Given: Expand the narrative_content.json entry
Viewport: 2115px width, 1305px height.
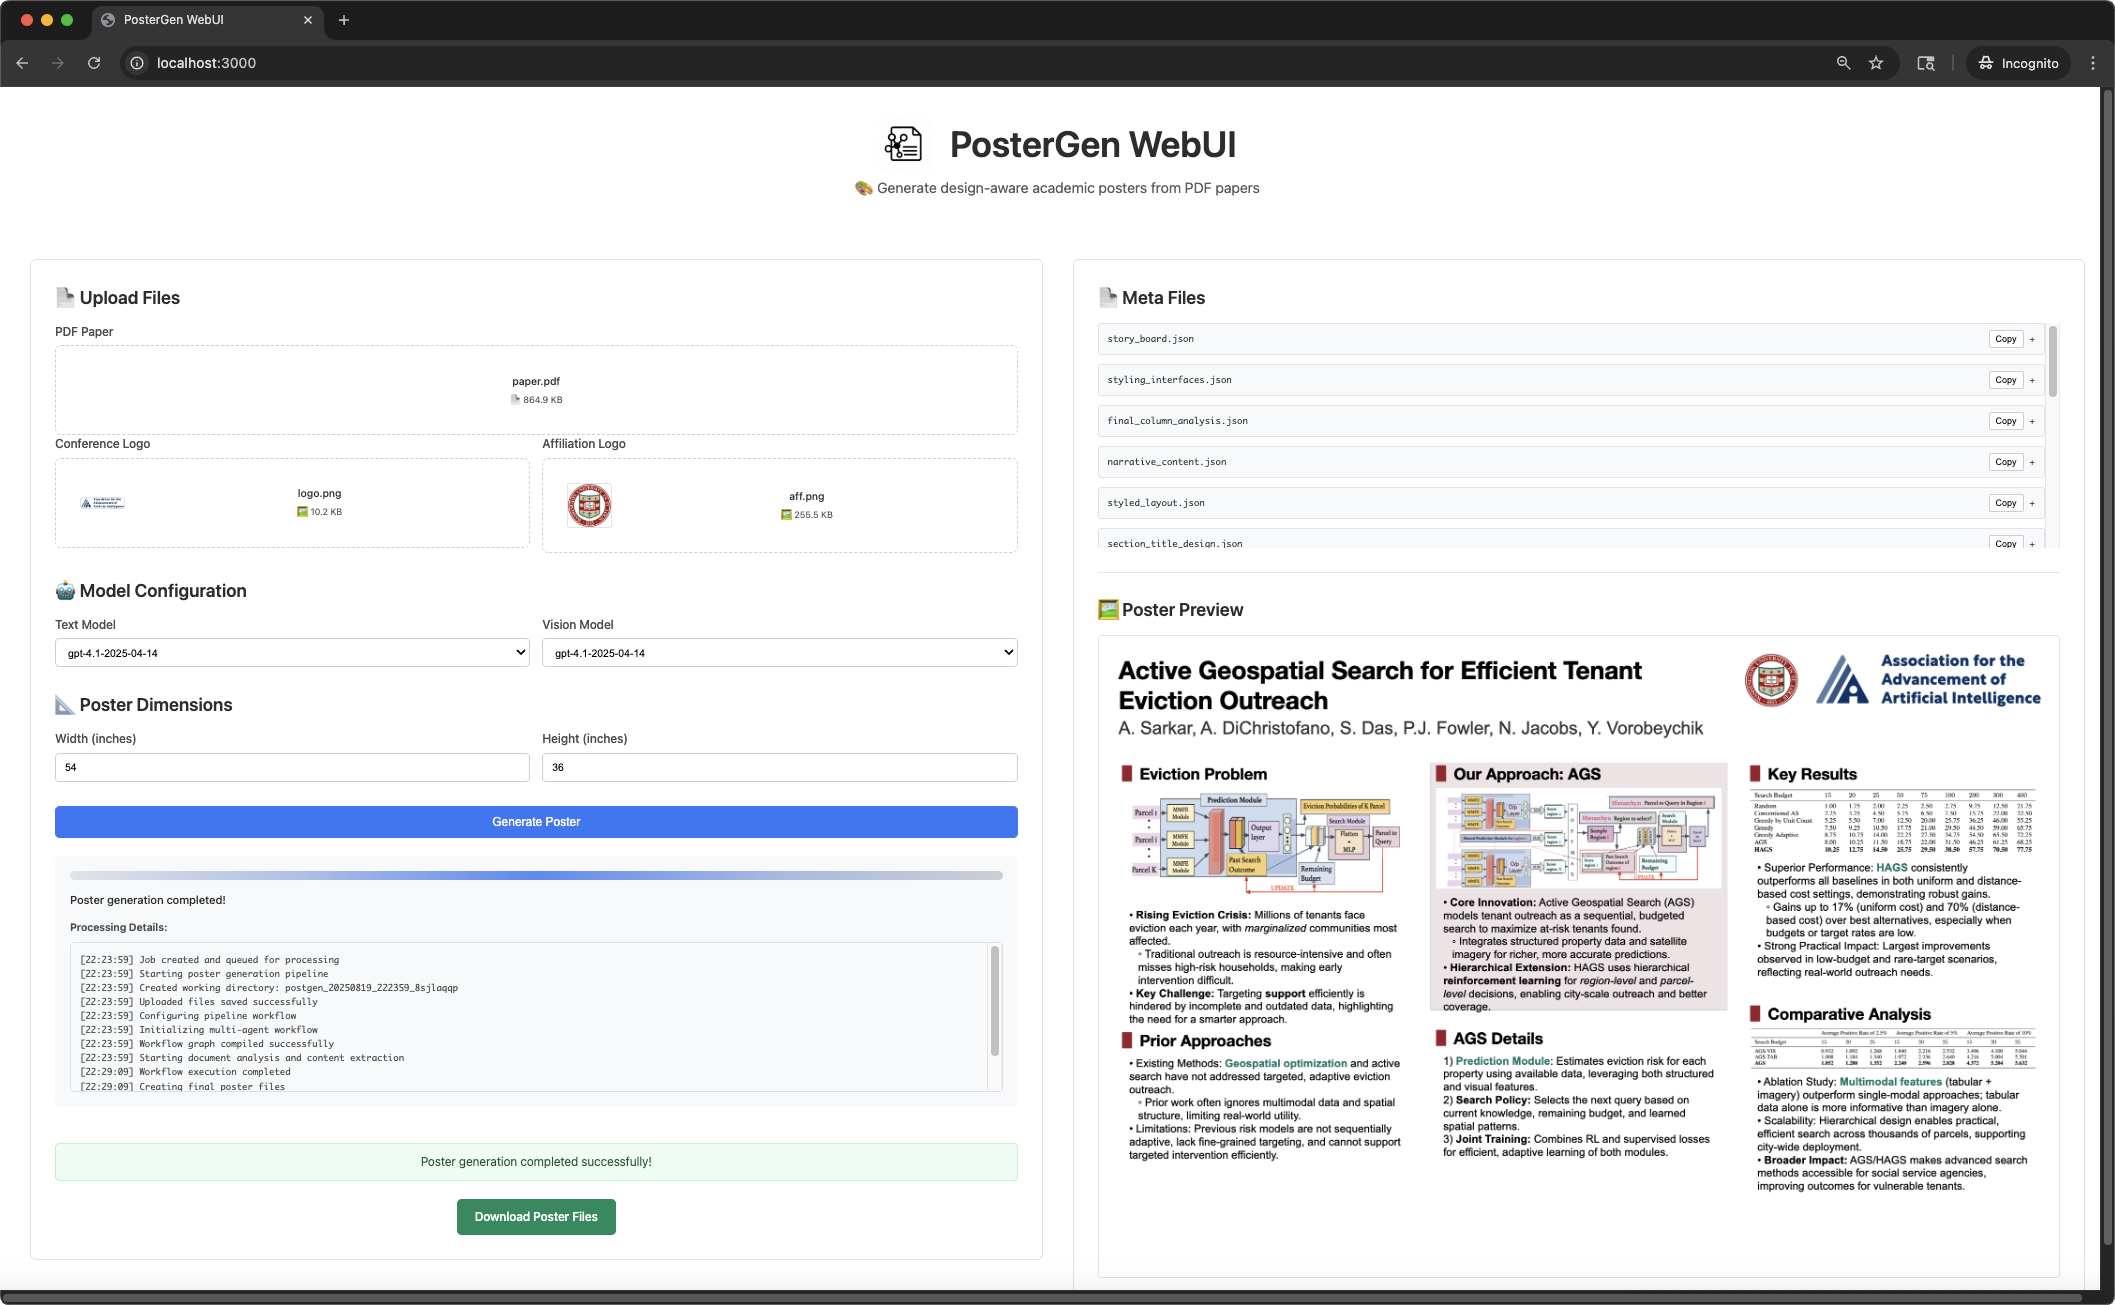Looking at the screenshot, I should 2032,462.
